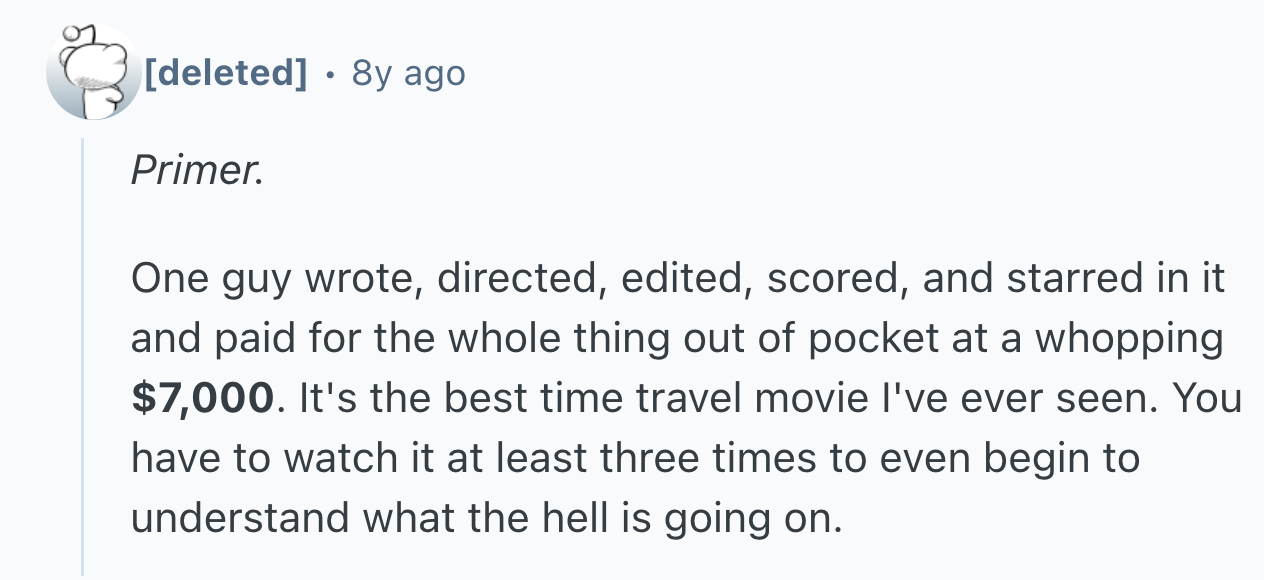The image size is (1264, 580).
Task: Click the words "One guy wrote"
Action: pyautogui.click(x=263, y=279)
